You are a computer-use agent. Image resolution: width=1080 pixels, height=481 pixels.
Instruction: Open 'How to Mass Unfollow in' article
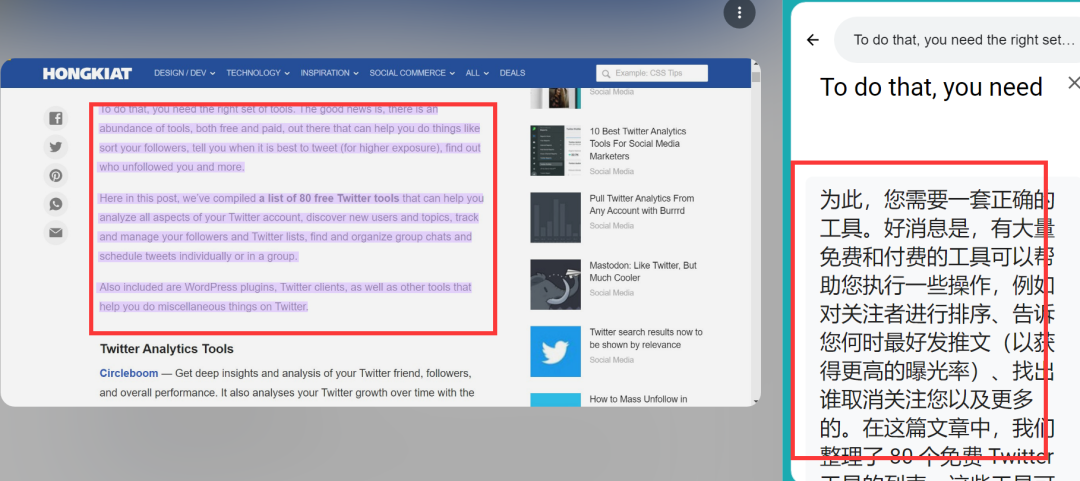[638, 399]
